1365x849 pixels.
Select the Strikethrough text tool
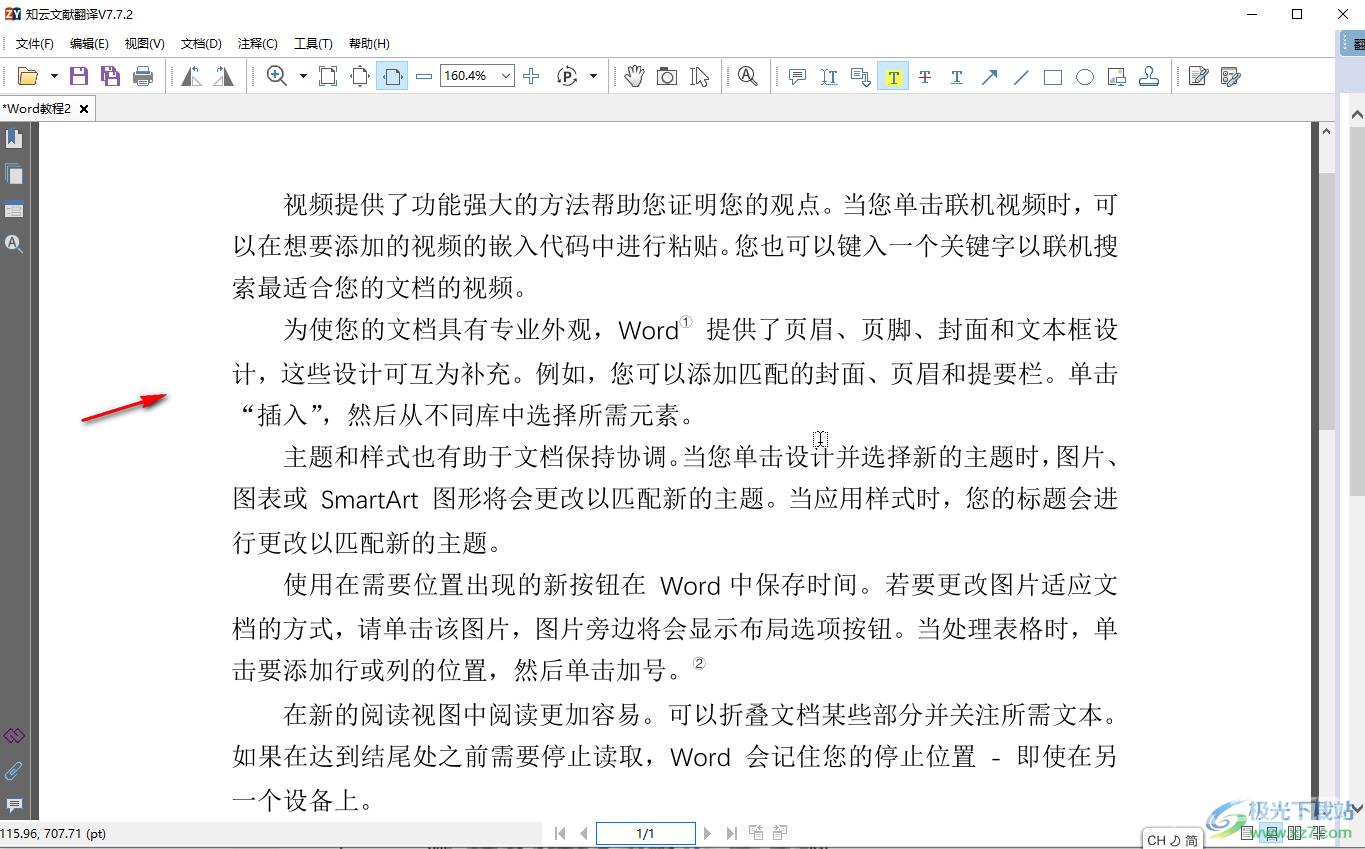tap(925, 76)
